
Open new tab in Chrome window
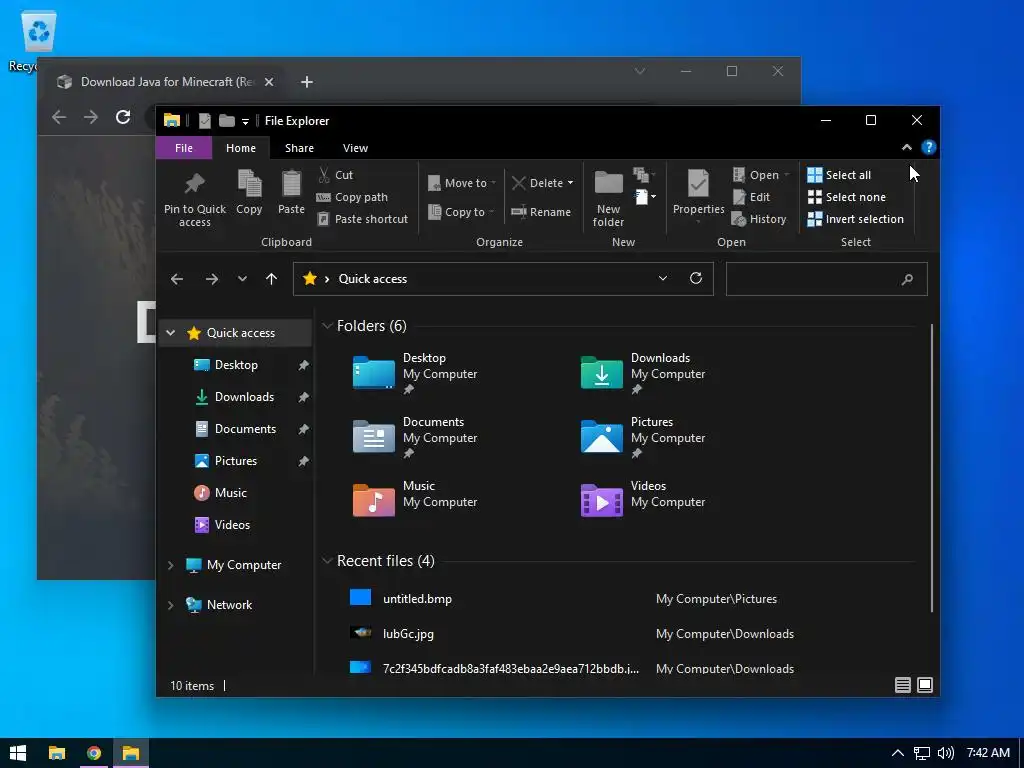[307, 82]
